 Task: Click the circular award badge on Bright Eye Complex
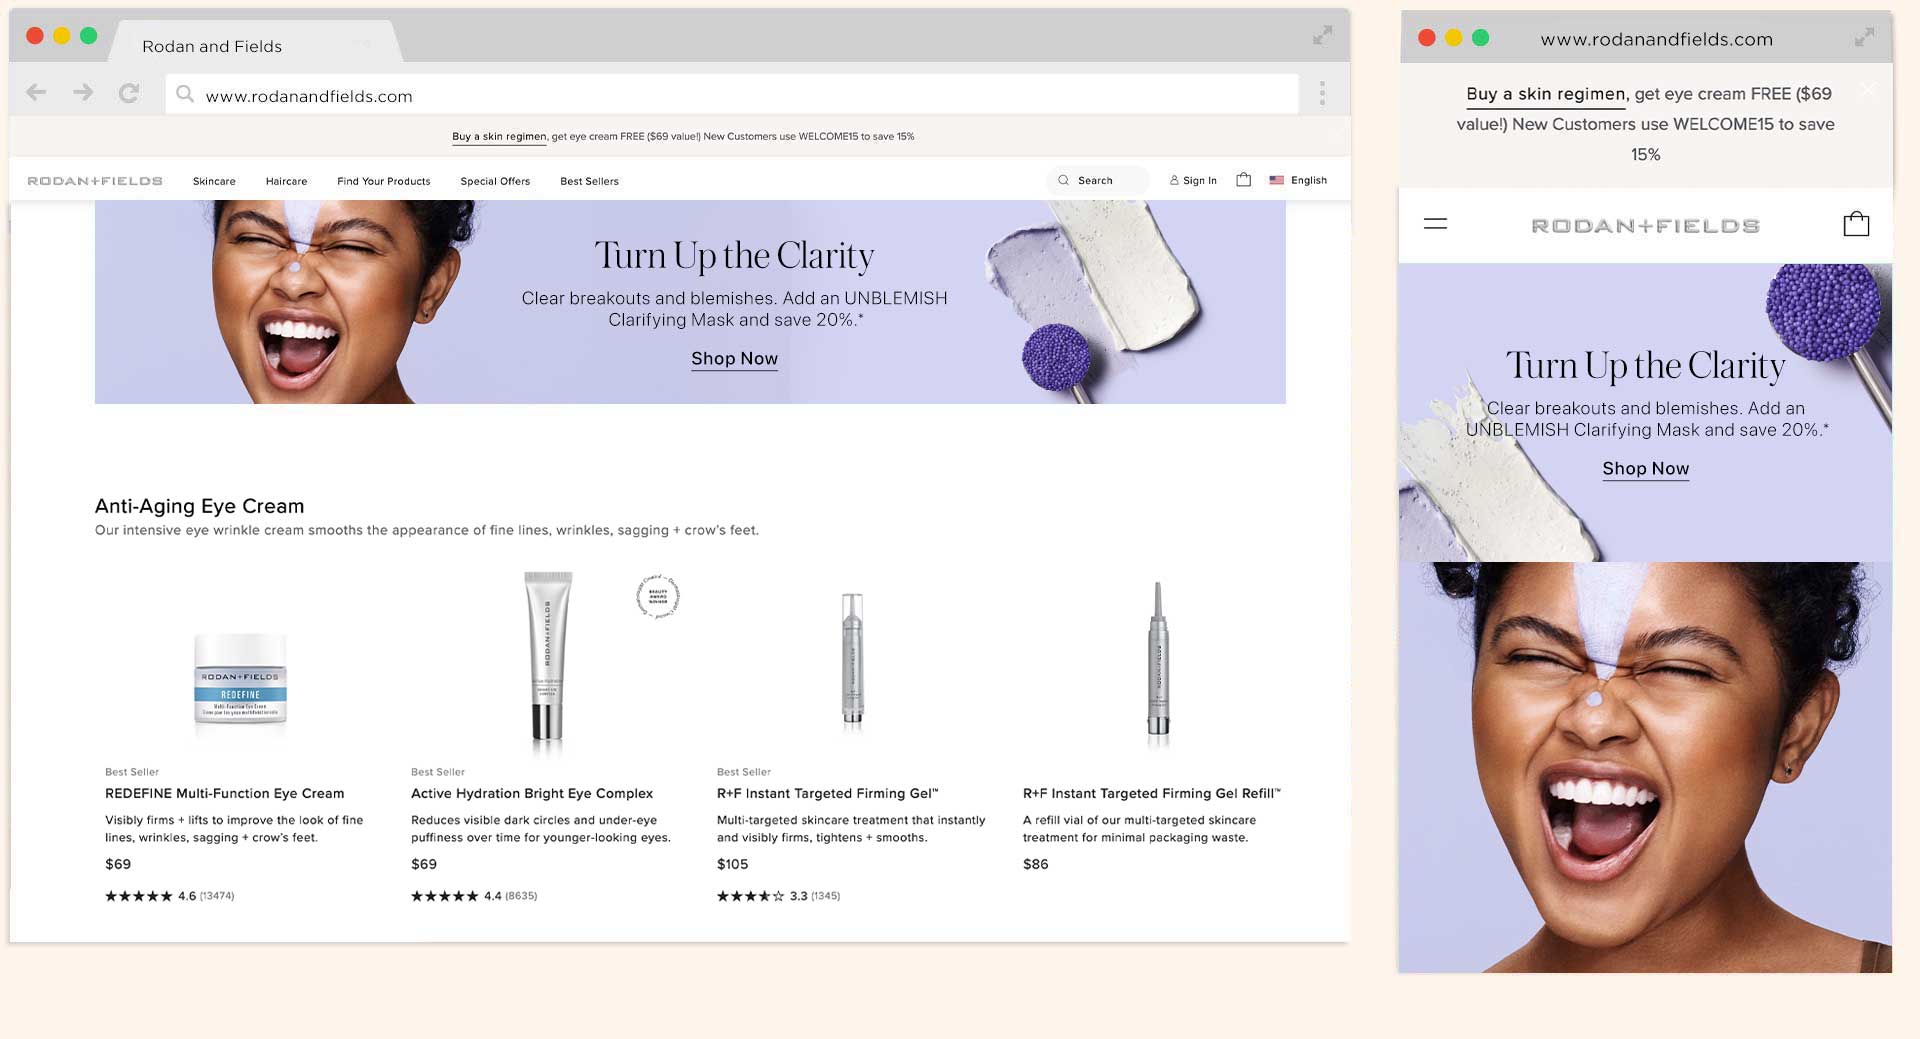click(x=658, y=597)
